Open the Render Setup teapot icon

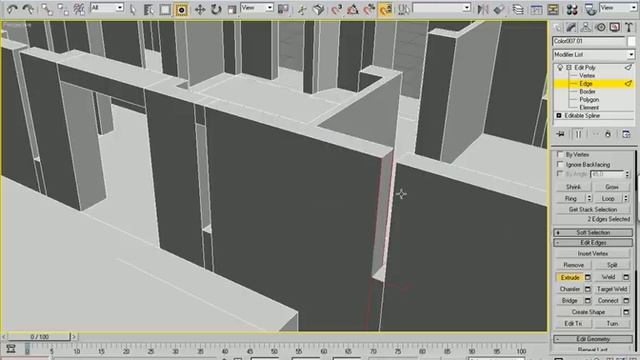[590, 9]
